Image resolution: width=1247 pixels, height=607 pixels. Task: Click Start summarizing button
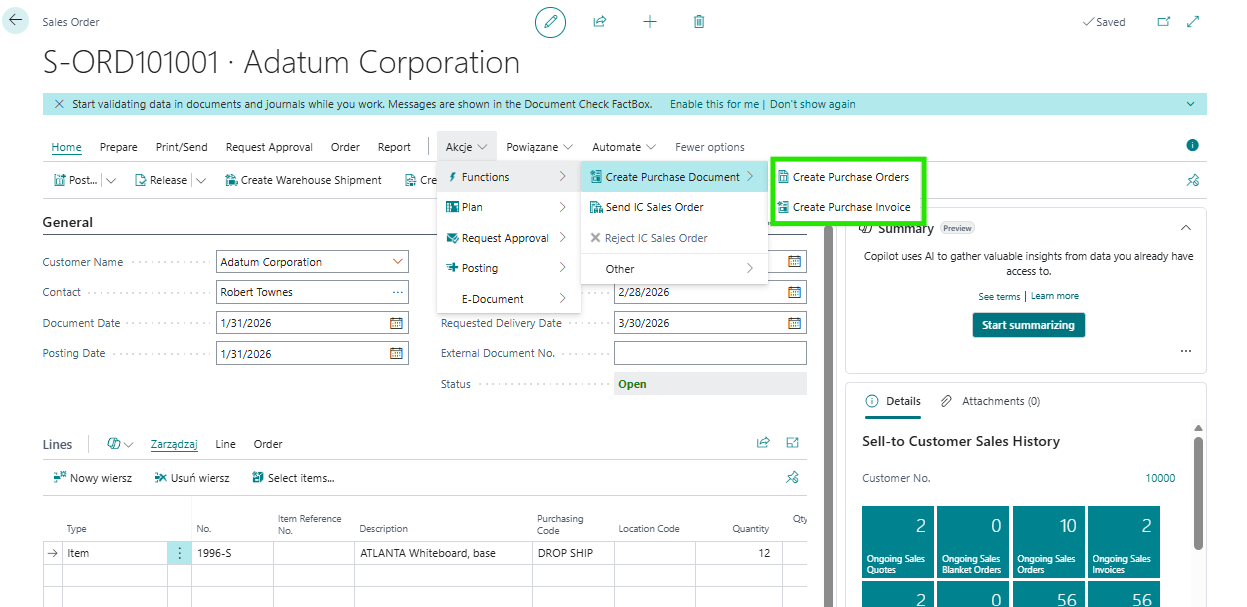pyautogui.click(x=1028, y=325)
